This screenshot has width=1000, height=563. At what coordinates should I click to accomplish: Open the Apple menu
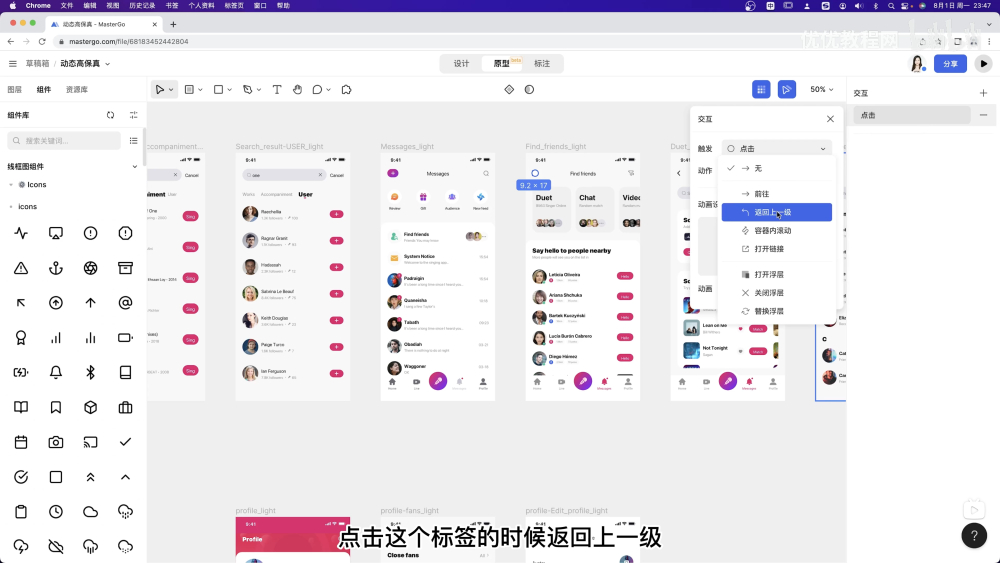pyautogui.click(x=12, y=6)
